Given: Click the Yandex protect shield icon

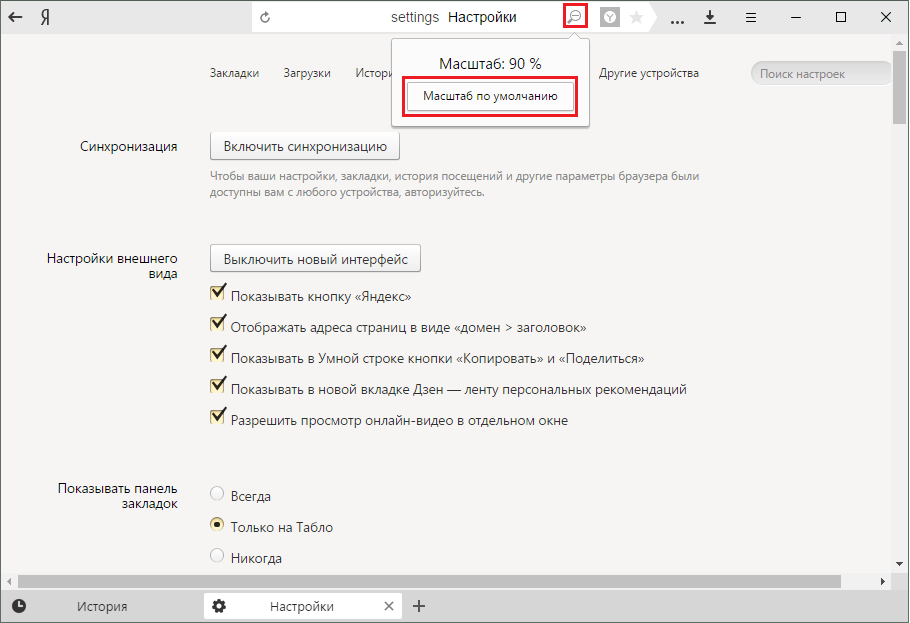Looking at the screenshot, I should click(609, 17).
